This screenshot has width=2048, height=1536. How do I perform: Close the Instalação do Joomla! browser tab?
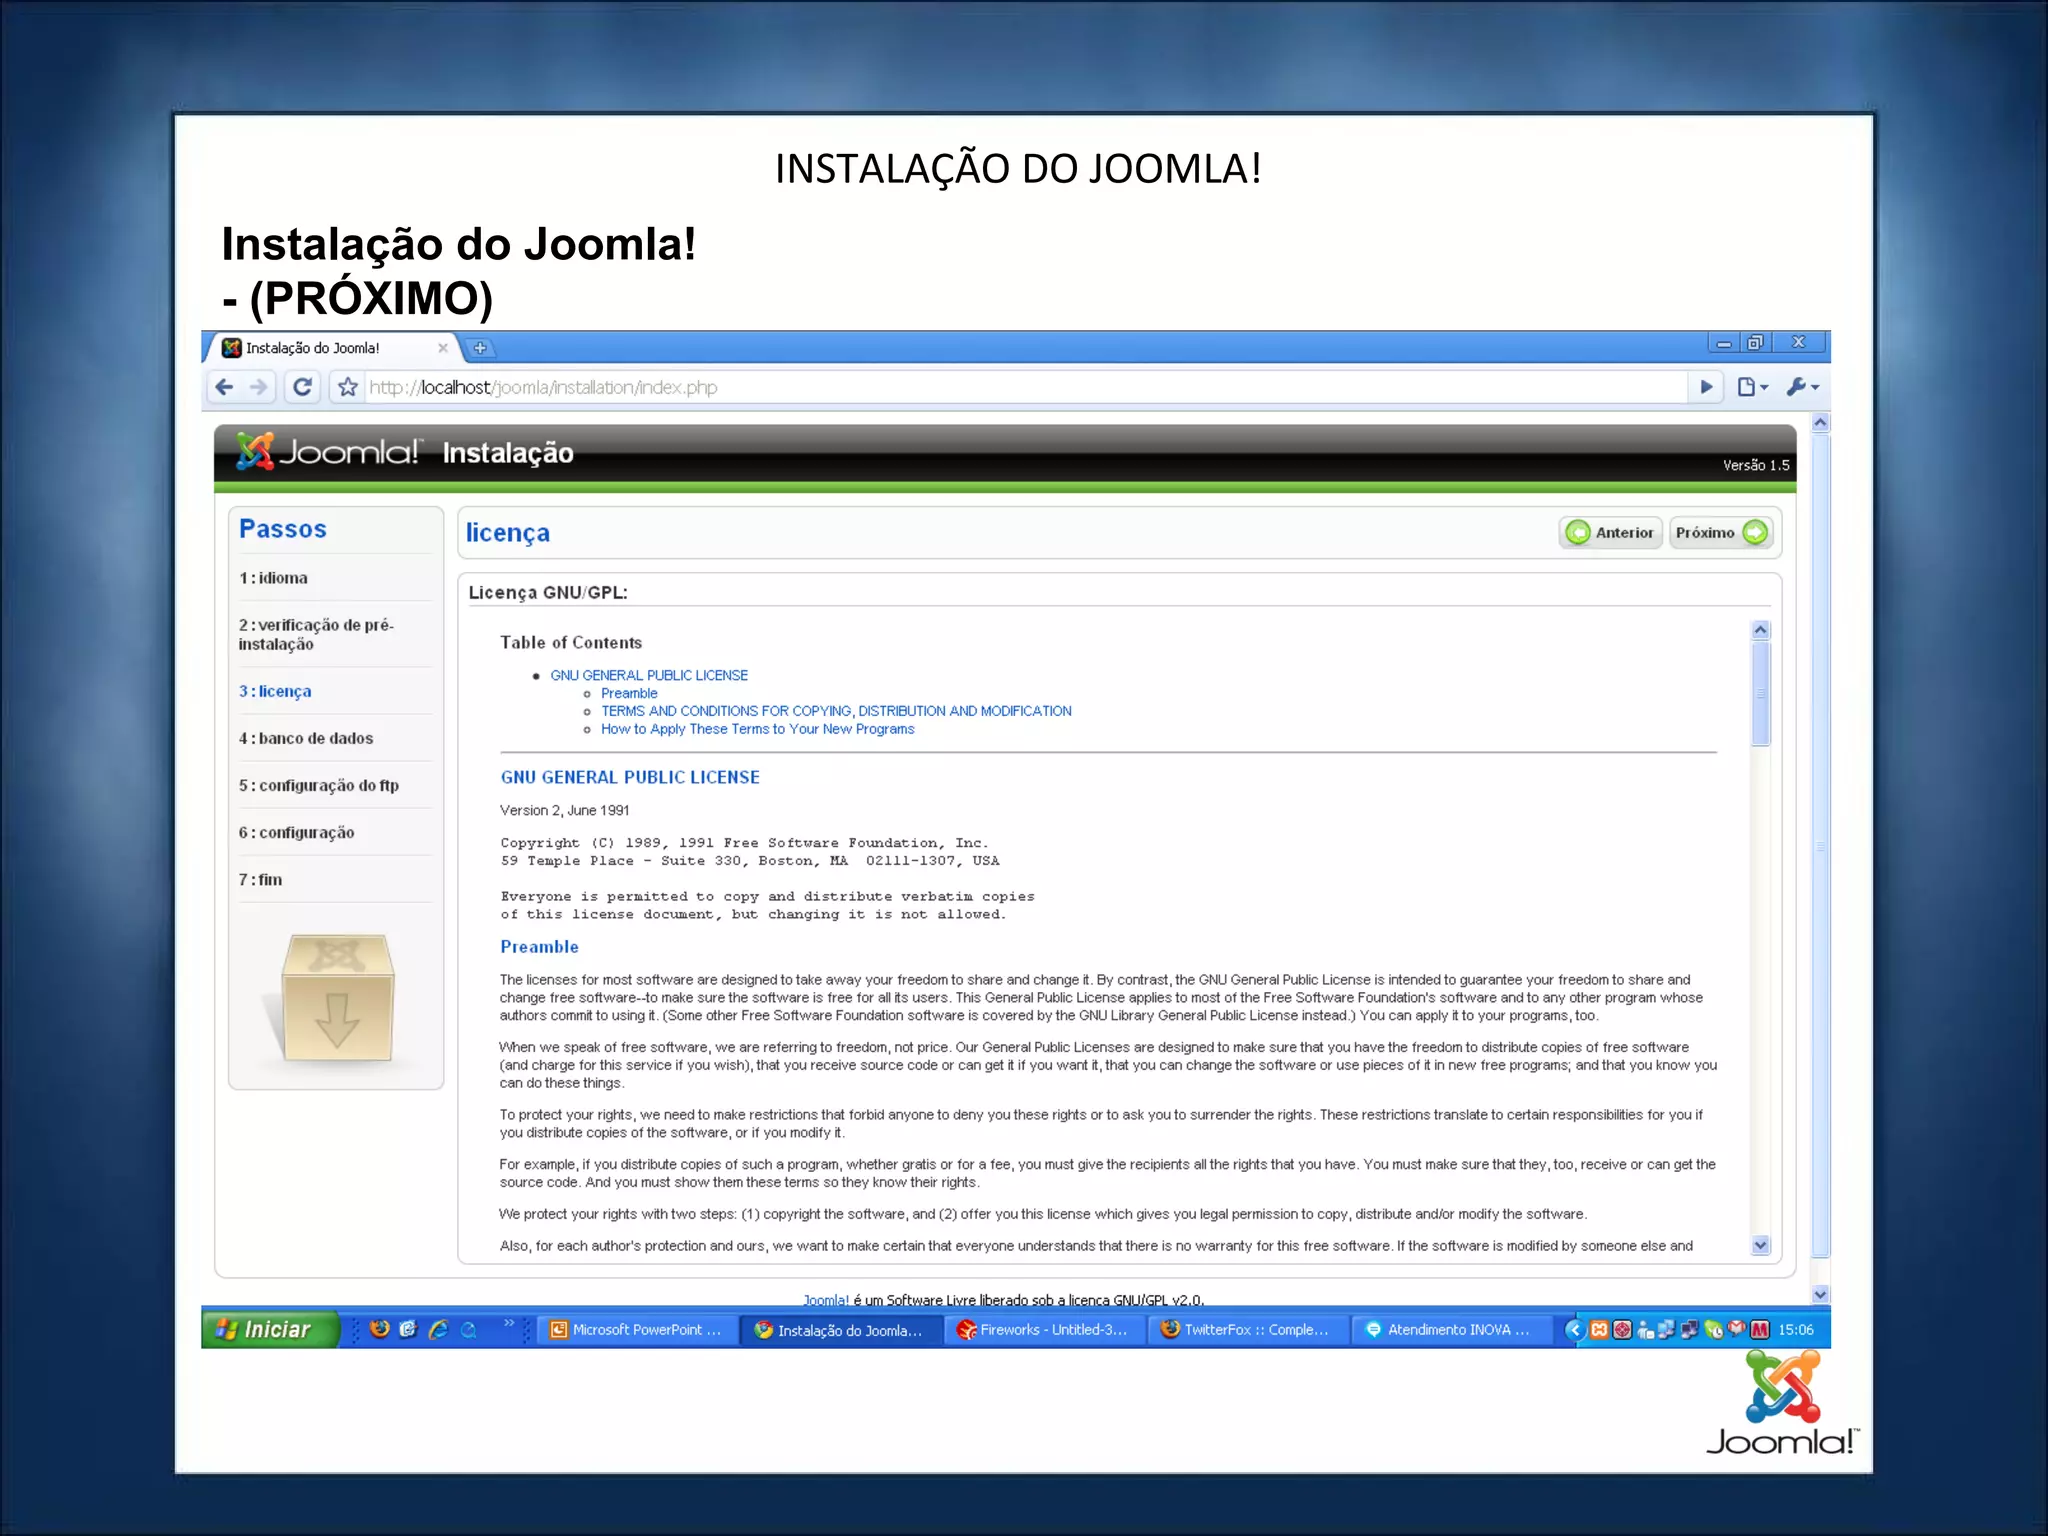click(x=443, y=348)
